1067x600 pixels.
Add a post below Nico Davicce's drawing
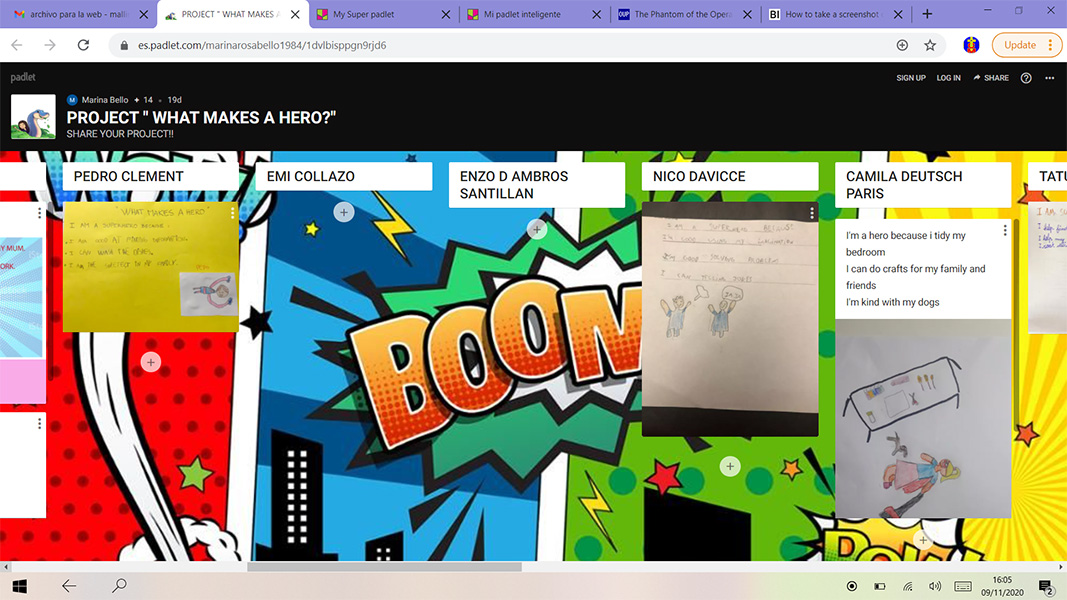(730, 466)
